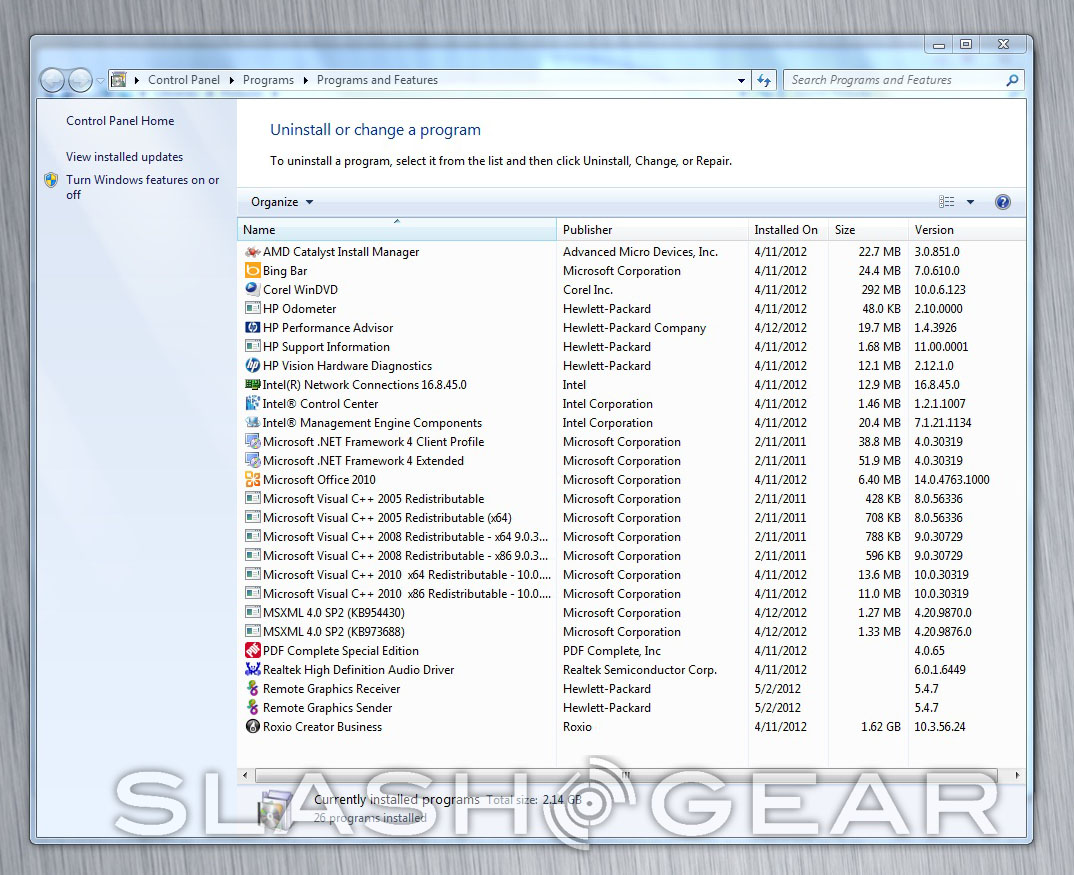Screen dimensions: 1074x875
Task: Select the PDF Complete Special Edition icon
Action: tap(253, 651)
